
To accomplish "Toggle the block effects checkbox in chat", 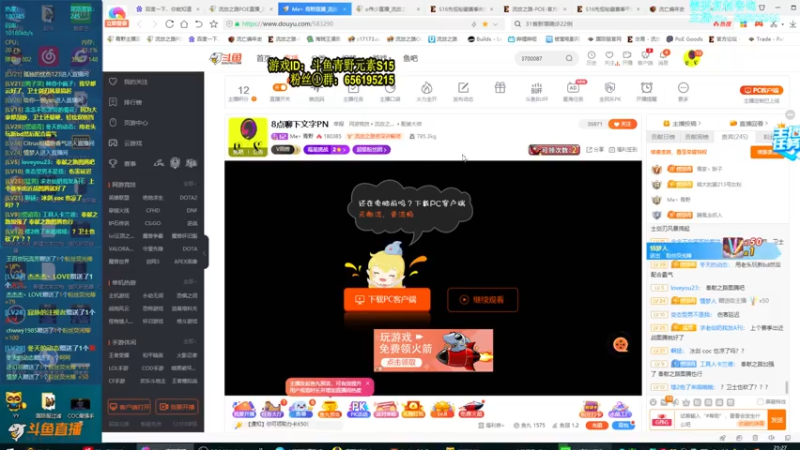I will coord(760,402).
